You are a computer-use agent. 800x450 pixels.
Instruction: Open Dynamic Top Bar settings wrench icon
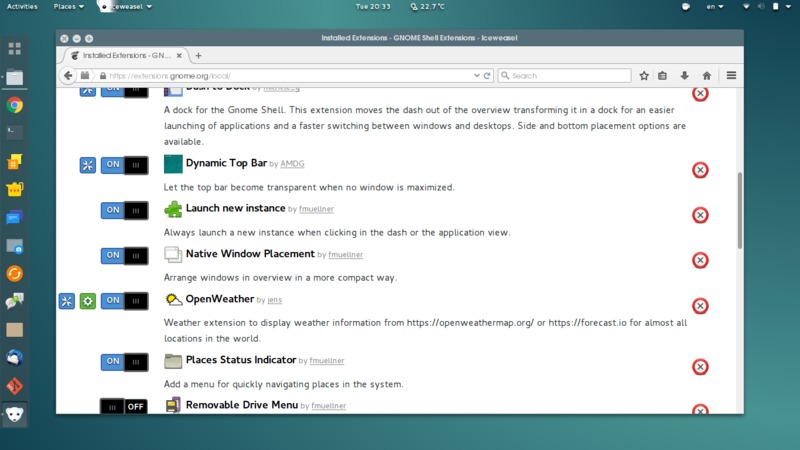pyautogui.click(x=88, y=165)
